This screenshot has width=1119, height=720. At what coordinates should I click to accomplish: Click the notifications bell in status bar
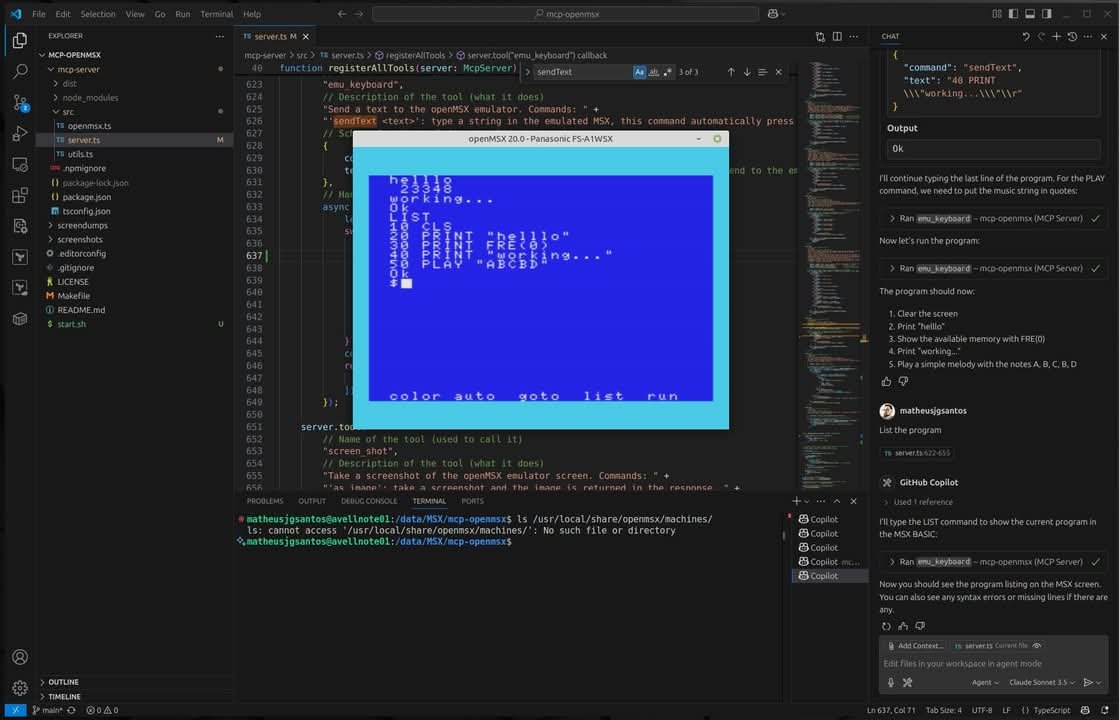[x=1104, y=710]
